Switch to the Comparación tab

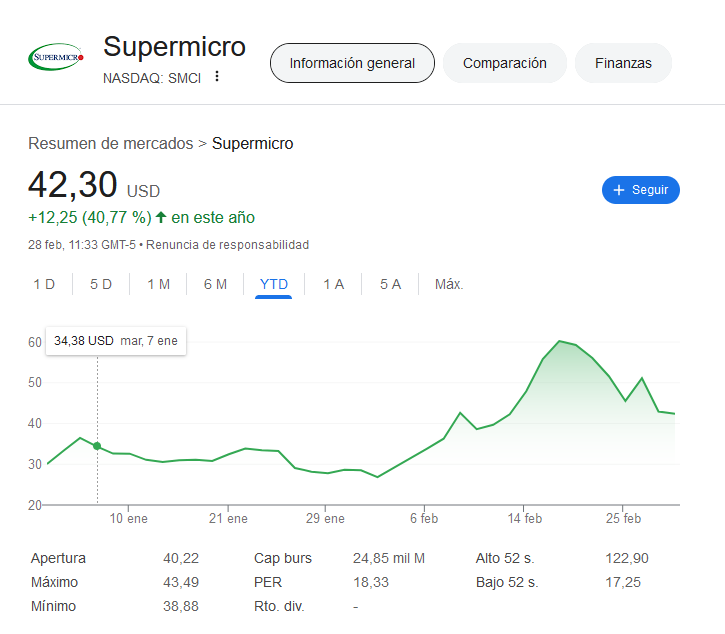tap(505, 63)
